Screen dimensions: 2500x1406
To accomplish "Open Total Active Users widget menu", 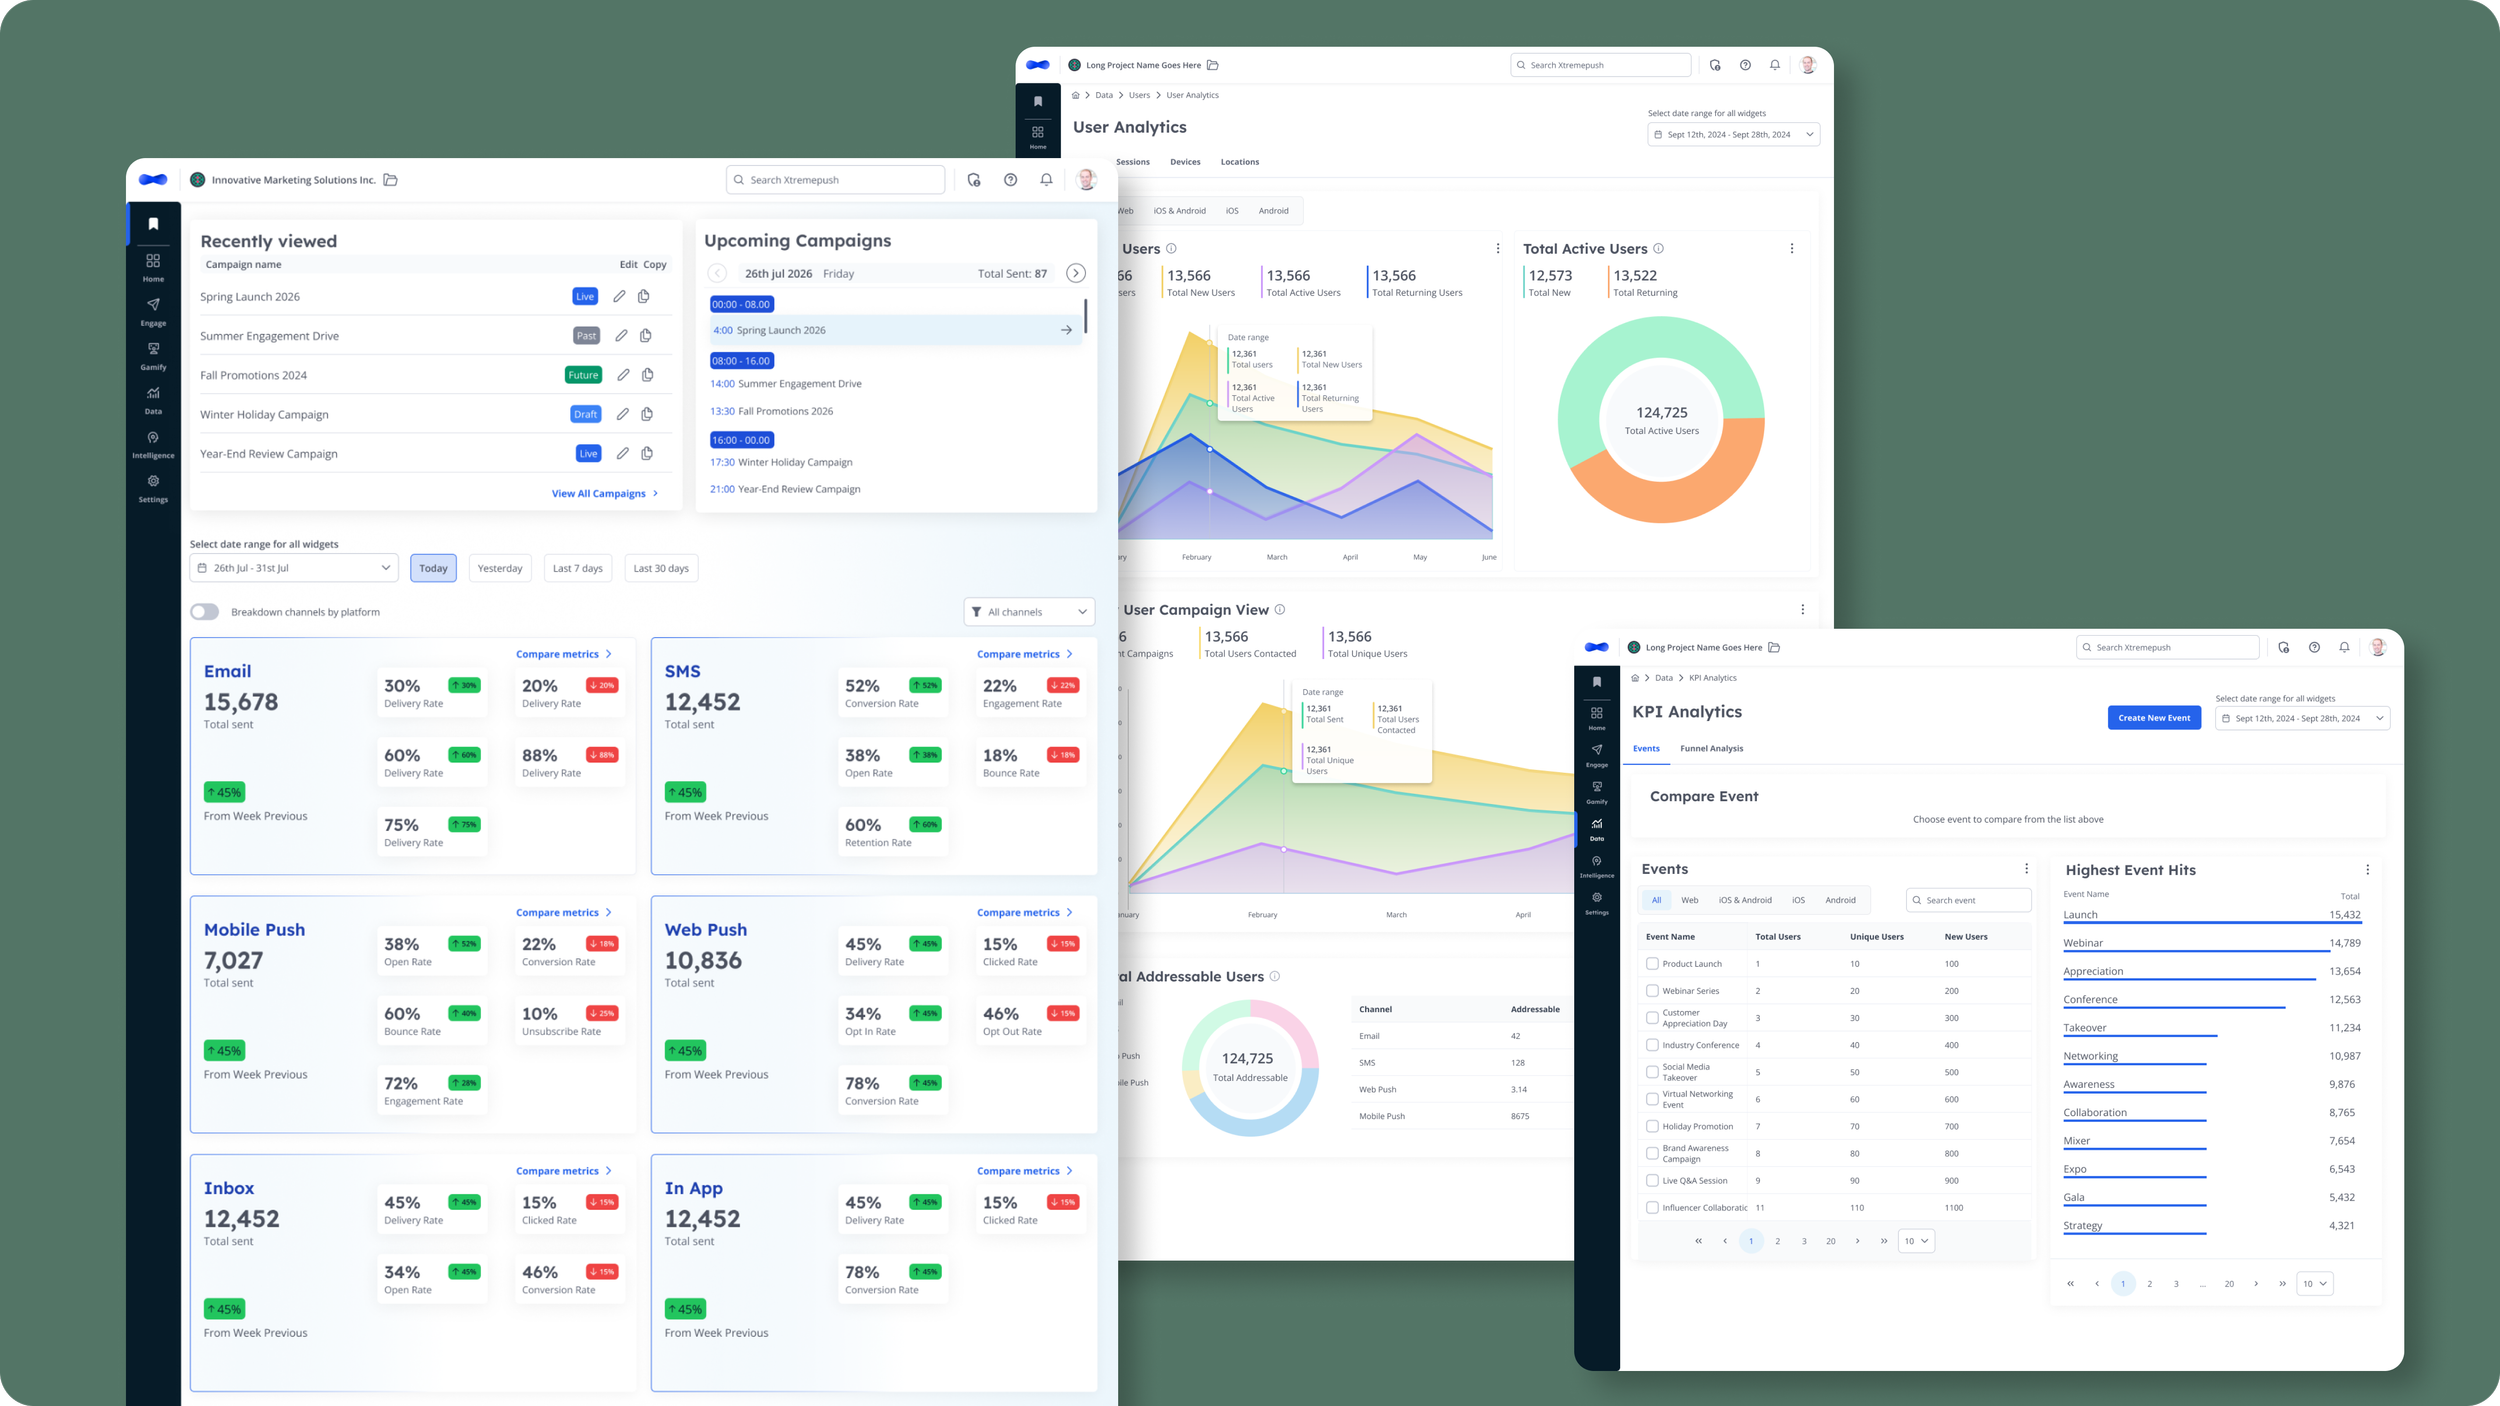I will (1792, 249).
